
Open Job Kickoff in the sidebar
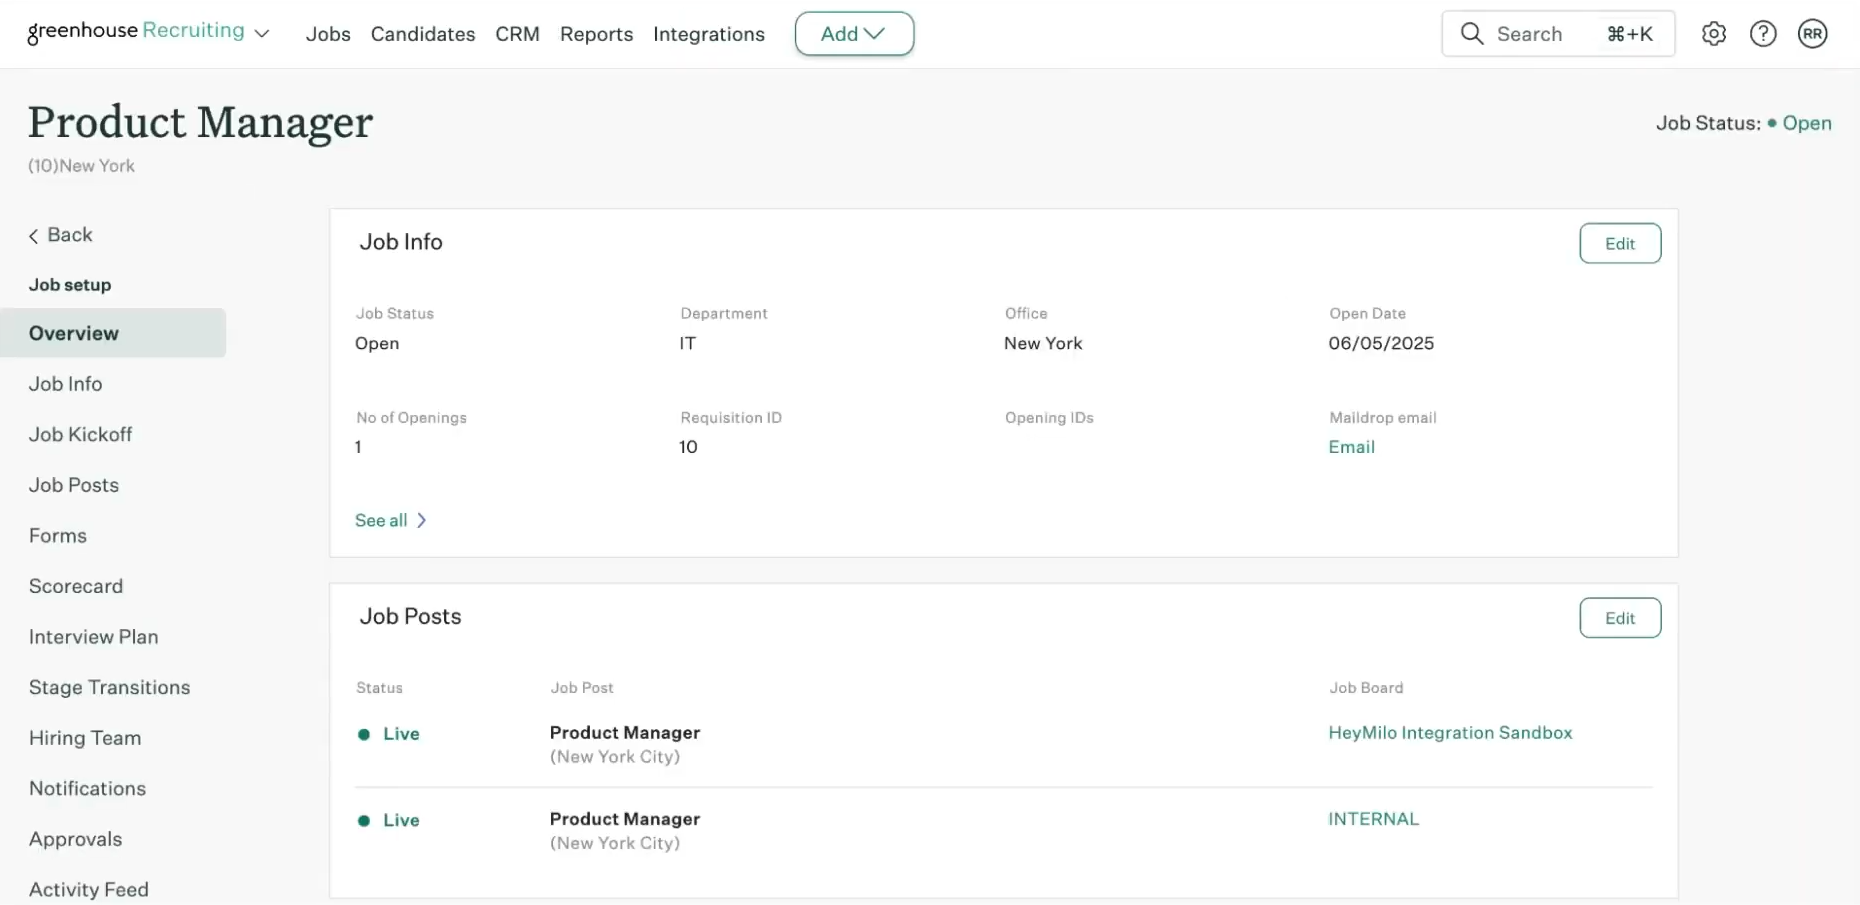tap(80, 434)
